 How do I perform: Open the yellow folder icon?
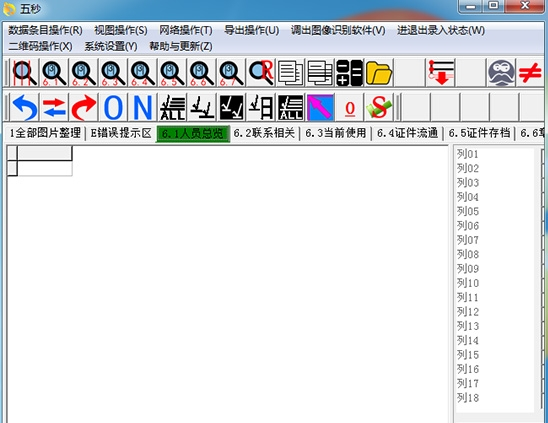pyautogui.click(x=379, y=73)
